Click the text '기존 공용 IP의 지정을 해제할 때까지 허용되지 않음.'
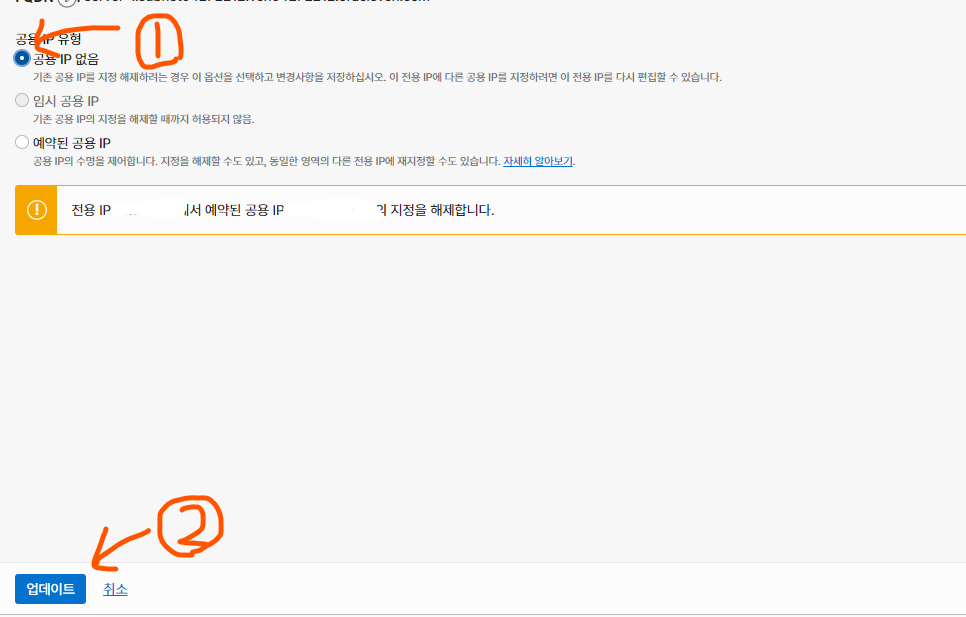 point(144,119)
